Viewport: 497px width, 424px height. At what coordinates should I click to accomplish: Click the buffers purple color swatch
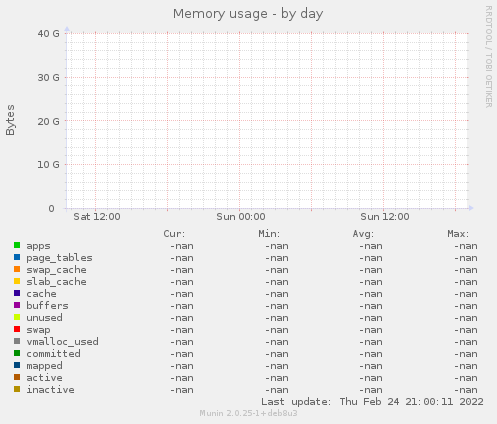(17, 305)
